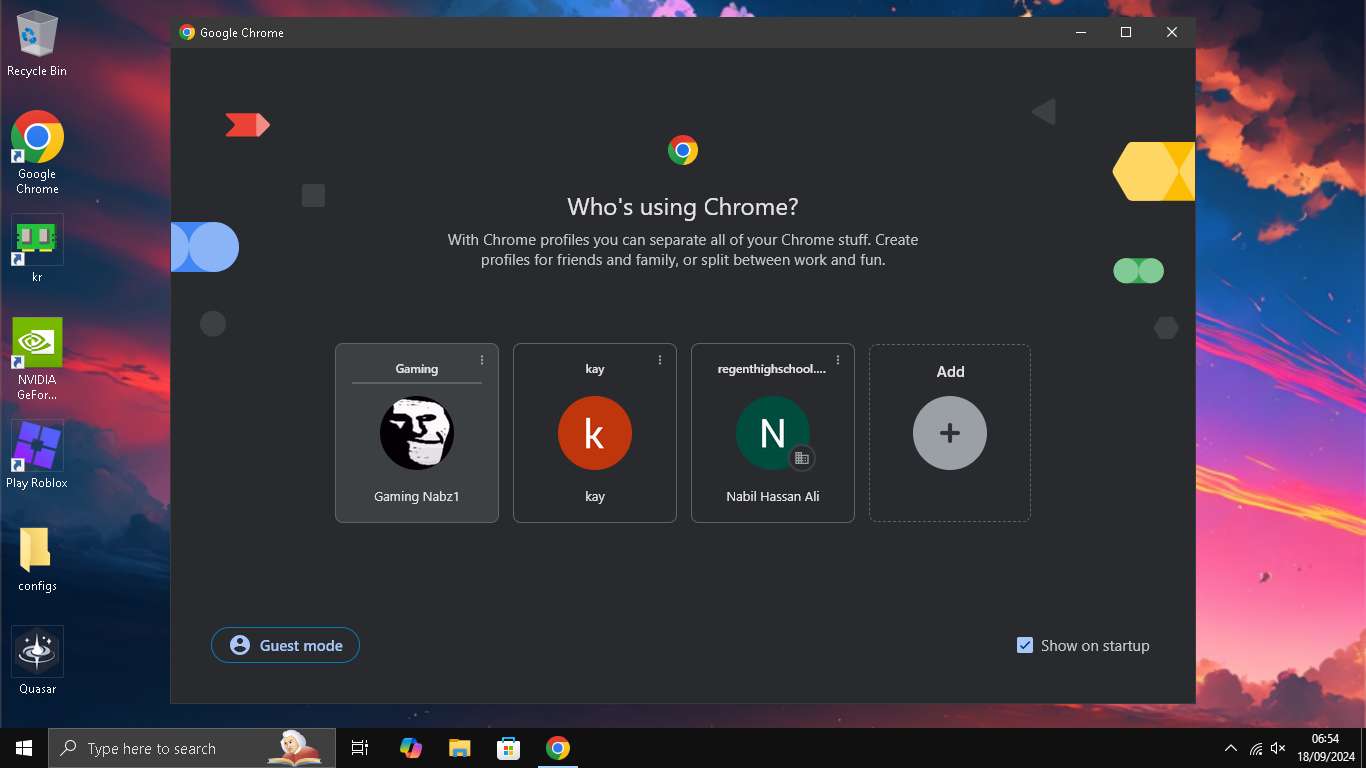Maximize the Google Chrome window
1366x768 pixels.
click(x=1126, y=32)
